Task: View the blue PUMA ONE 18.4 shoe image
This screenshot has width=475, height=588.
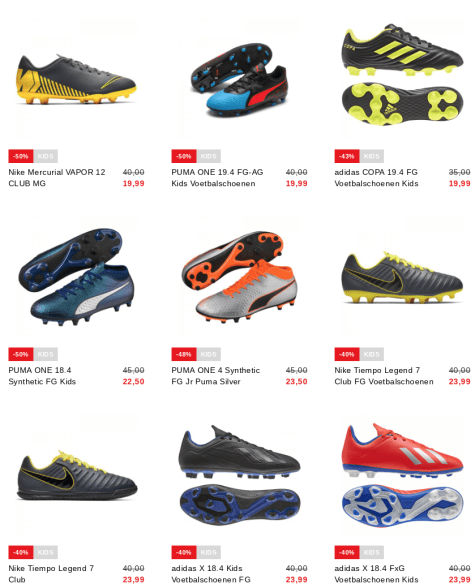Action: tap(76, 277)
